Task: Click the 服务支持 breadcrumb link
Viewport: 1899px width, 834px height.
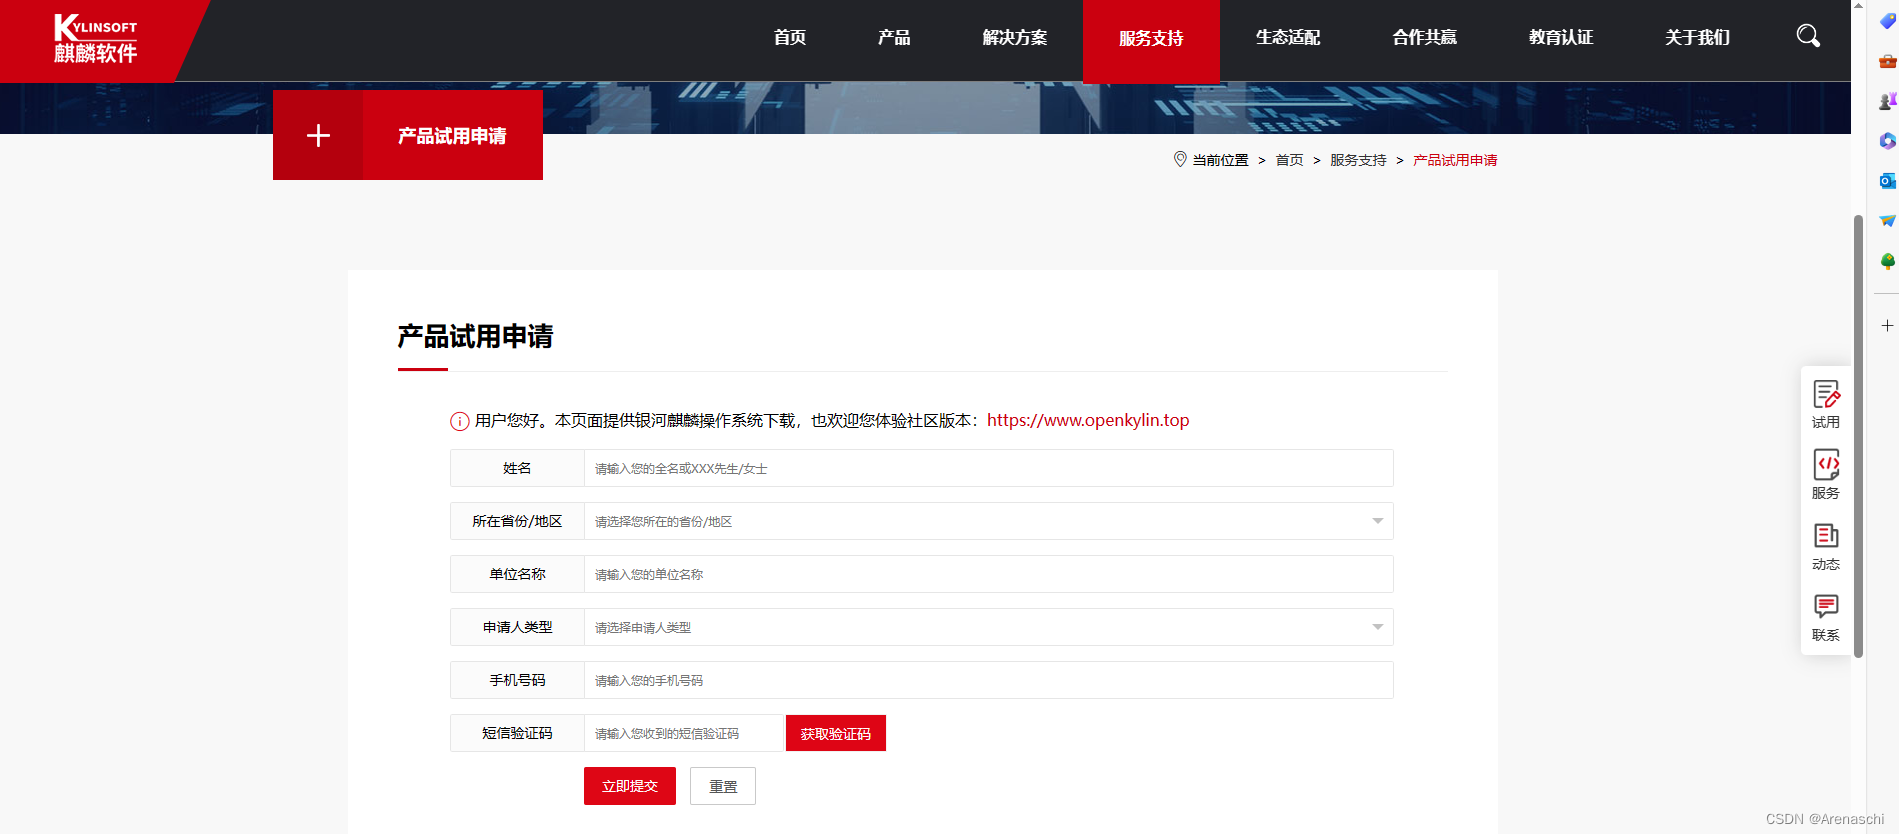Action: click(1358, 160)
